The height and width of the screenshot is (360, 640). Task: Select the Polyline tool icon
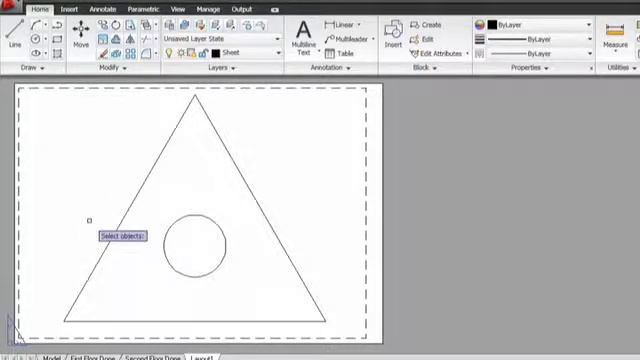tap(57, 25)
